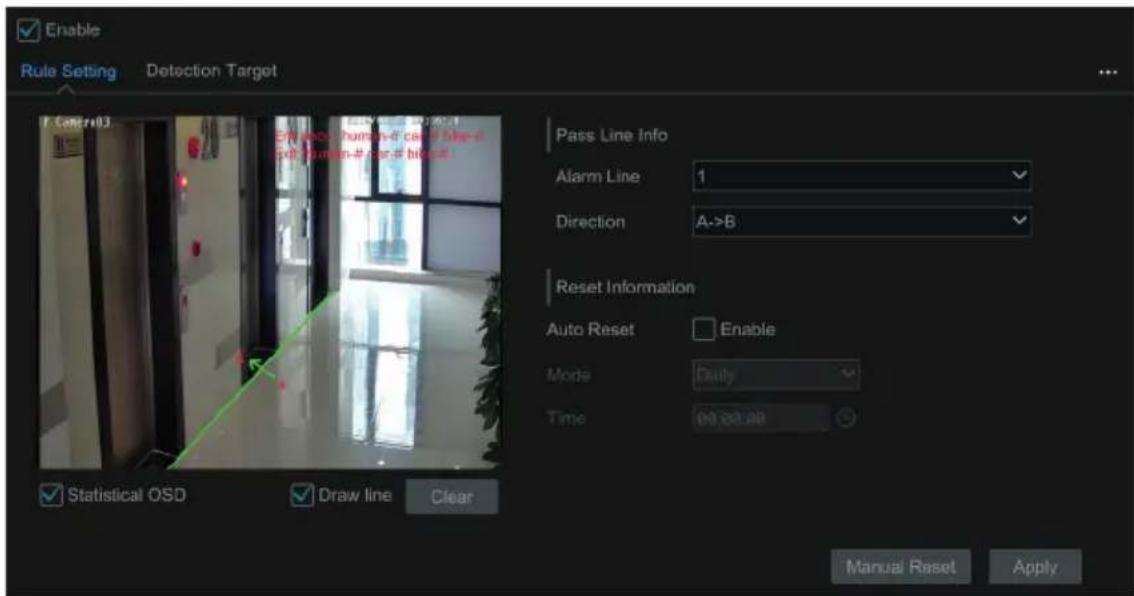
Task: Uncheck the top Enable checkbox
Action: click(x=28, y=30)
